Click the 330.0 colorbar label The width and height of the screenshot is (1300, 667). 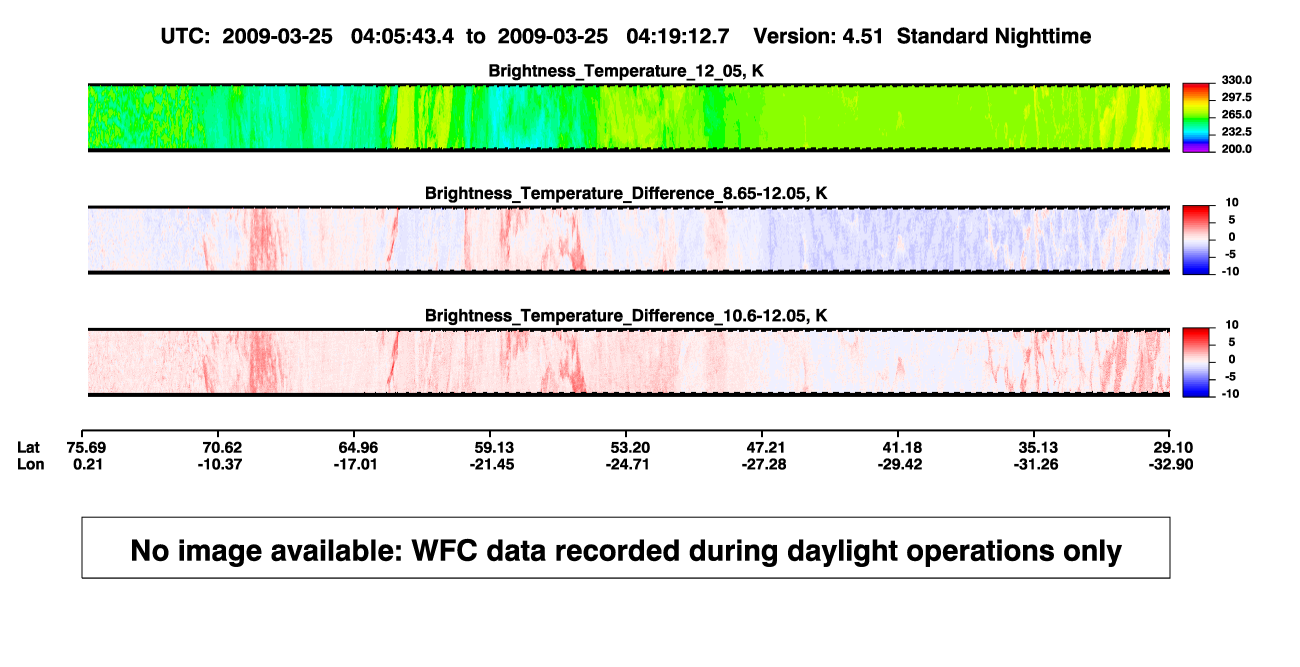[x=1237, y=80]
